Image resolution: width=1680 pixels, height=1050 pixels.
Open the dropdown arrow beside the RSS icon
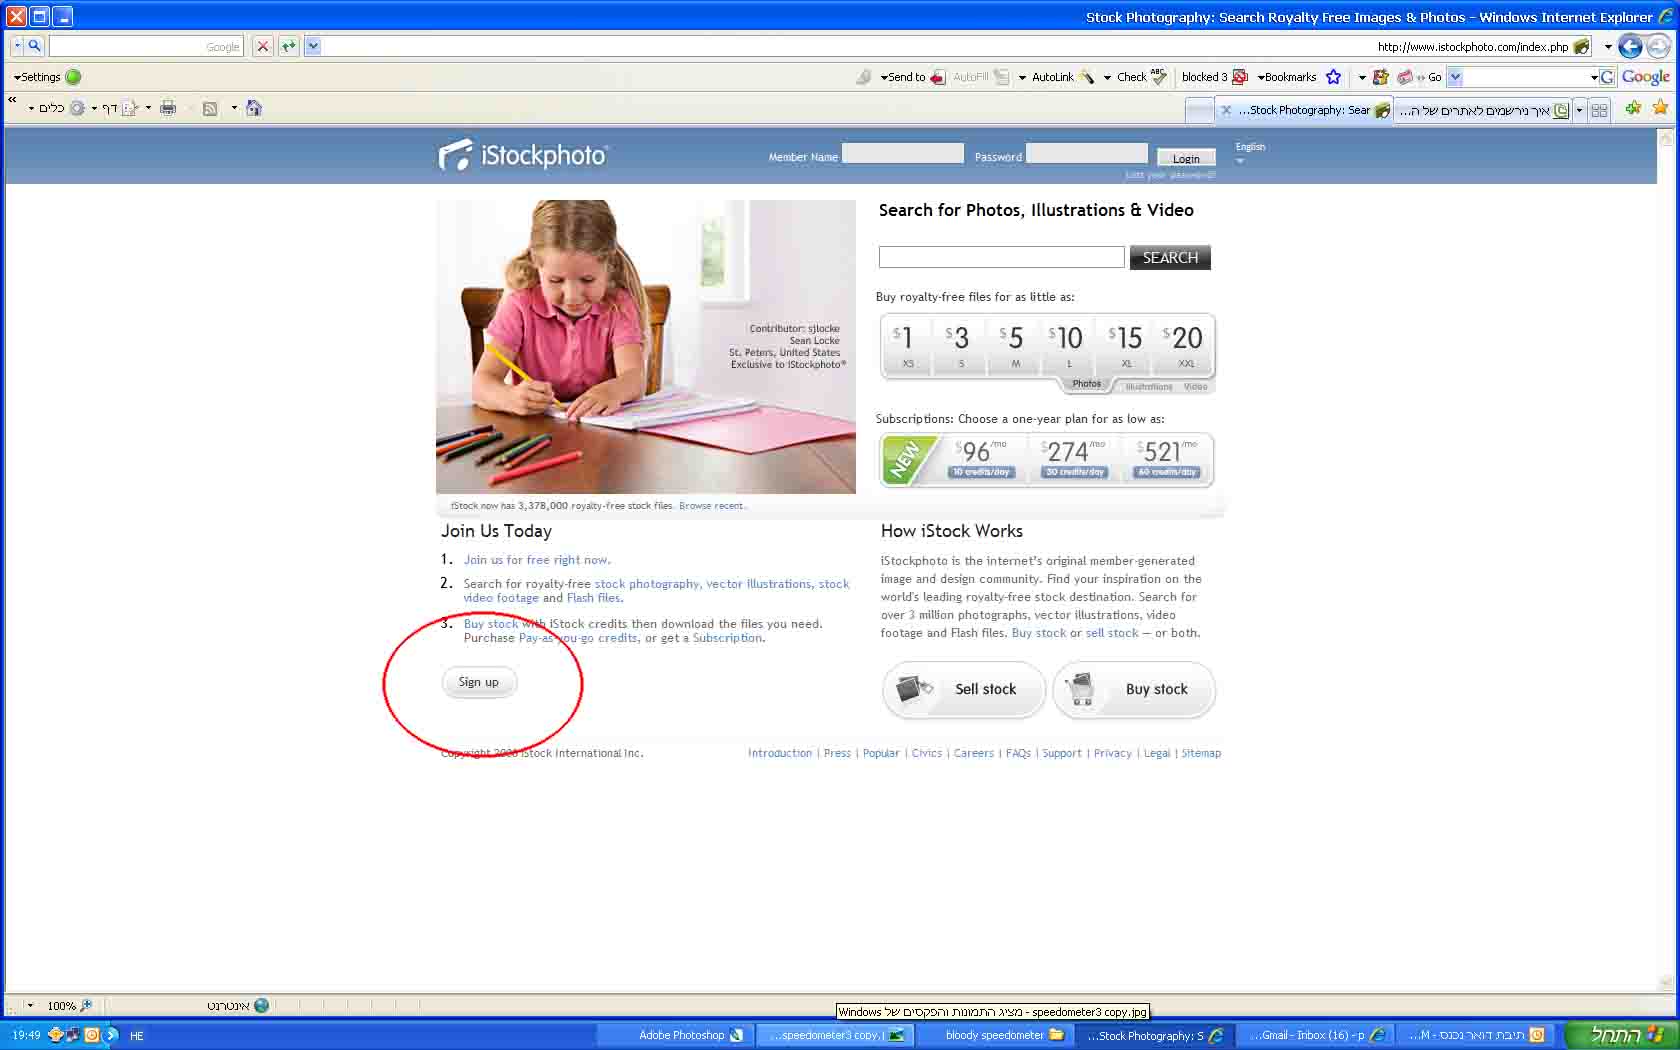click(x=234, y=108)
